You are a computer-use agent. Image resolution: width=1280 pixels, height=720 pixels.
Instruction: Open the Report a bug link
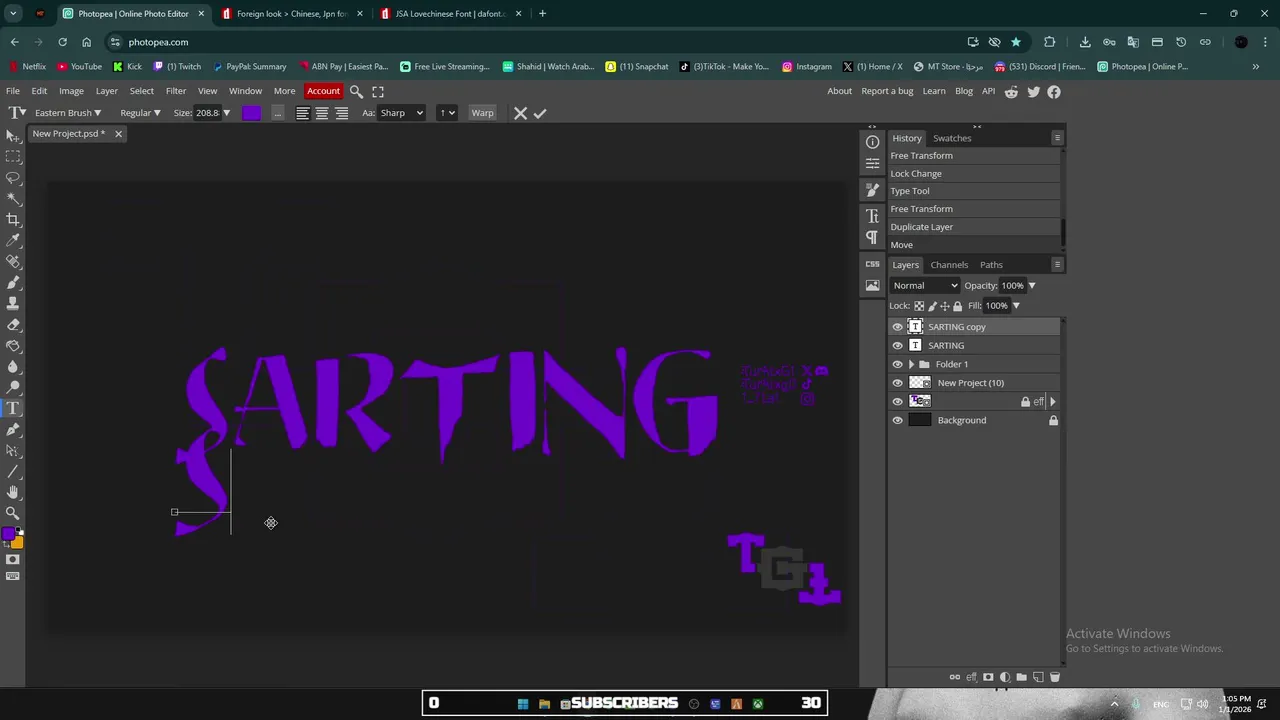[x=887, y=91]
